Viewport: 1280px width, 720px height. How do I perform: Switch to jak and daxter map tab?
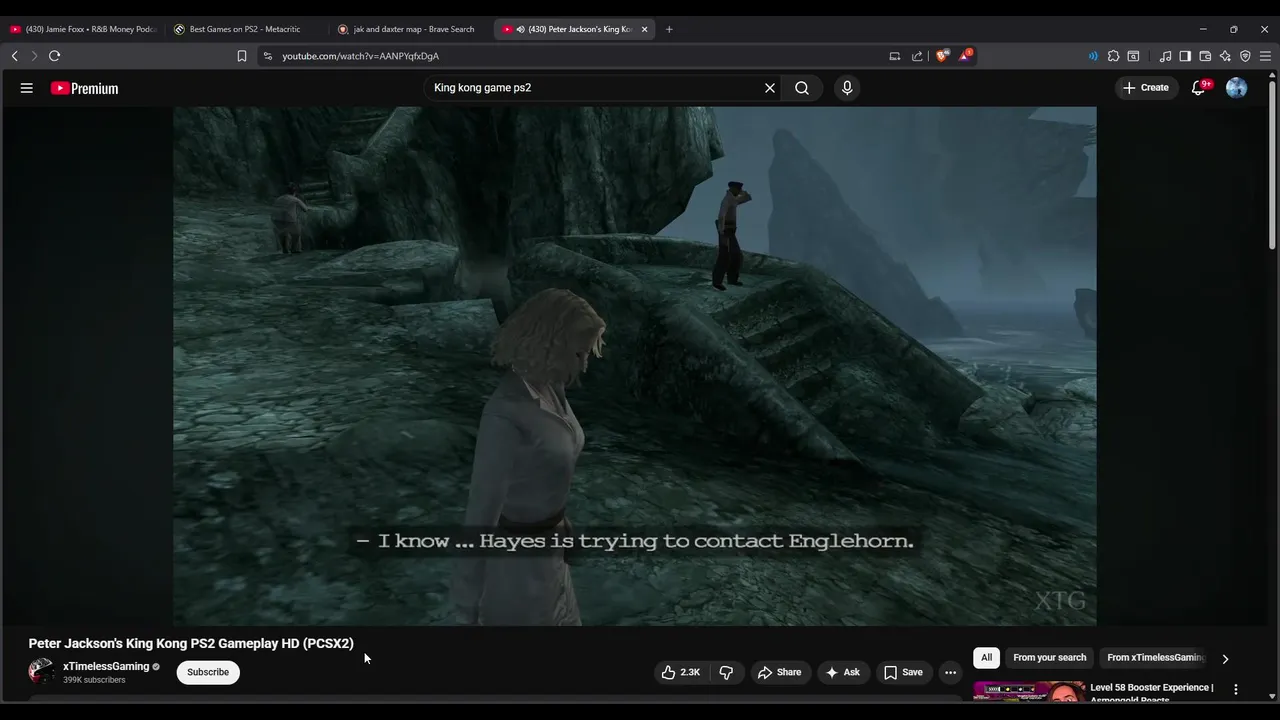(x=410, y=29)
